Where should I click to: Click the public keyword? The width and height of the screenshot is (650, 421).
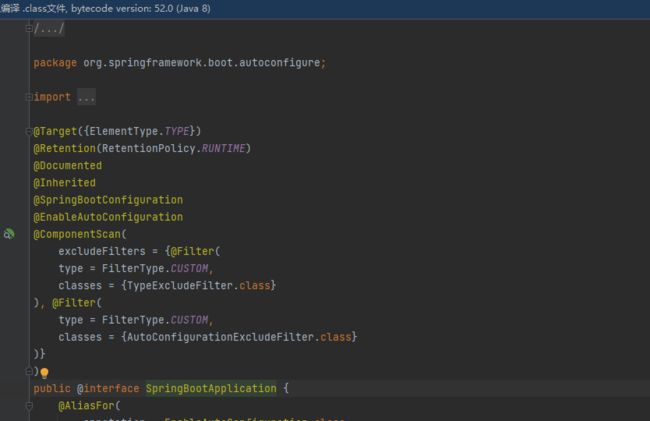52,389
